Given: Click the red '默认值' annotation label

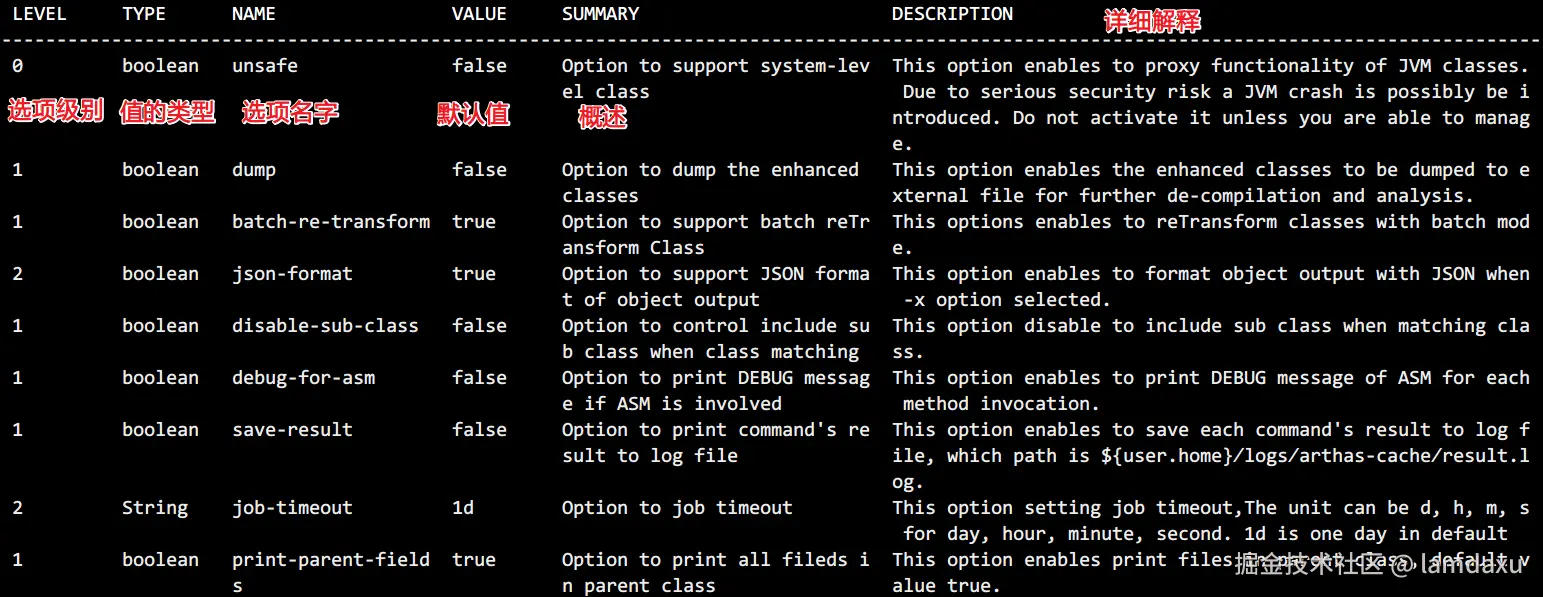Looking at the screenshot, I should (x=474, y=114).
